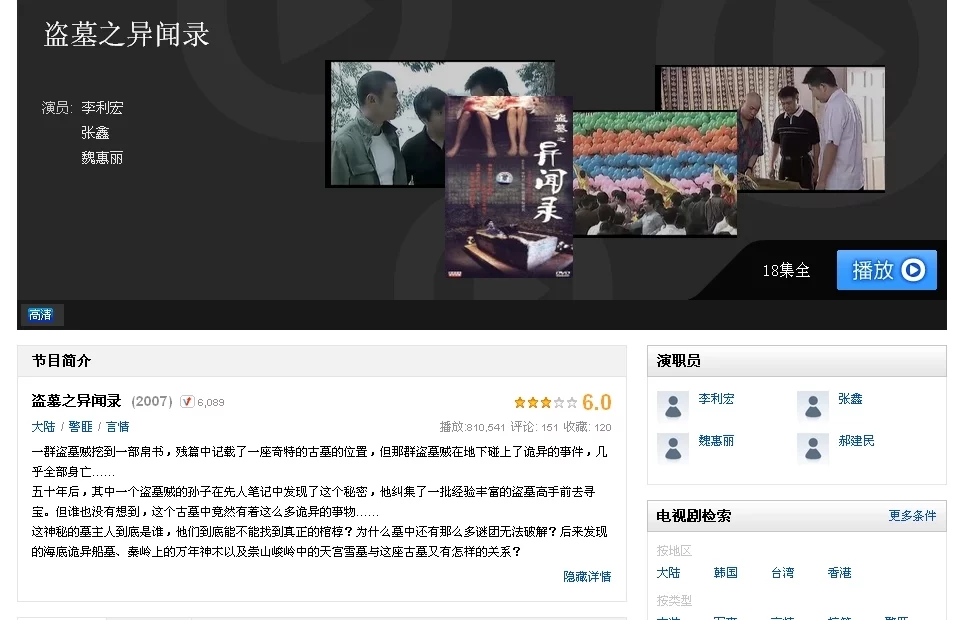The image size is (955, 620).
Task: Select the 言情 genre tag
Action: tap(117, 427)
